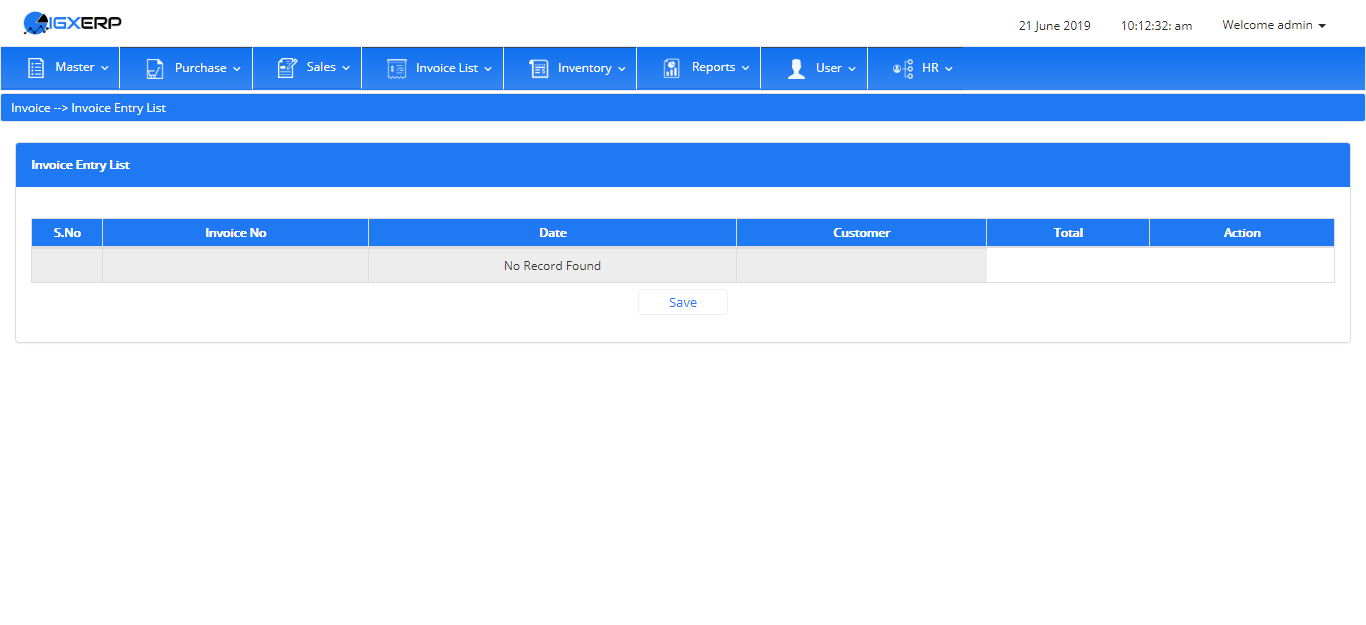Click the User silhouette icon
1366x625 pixels.
(x=796, y=69)
